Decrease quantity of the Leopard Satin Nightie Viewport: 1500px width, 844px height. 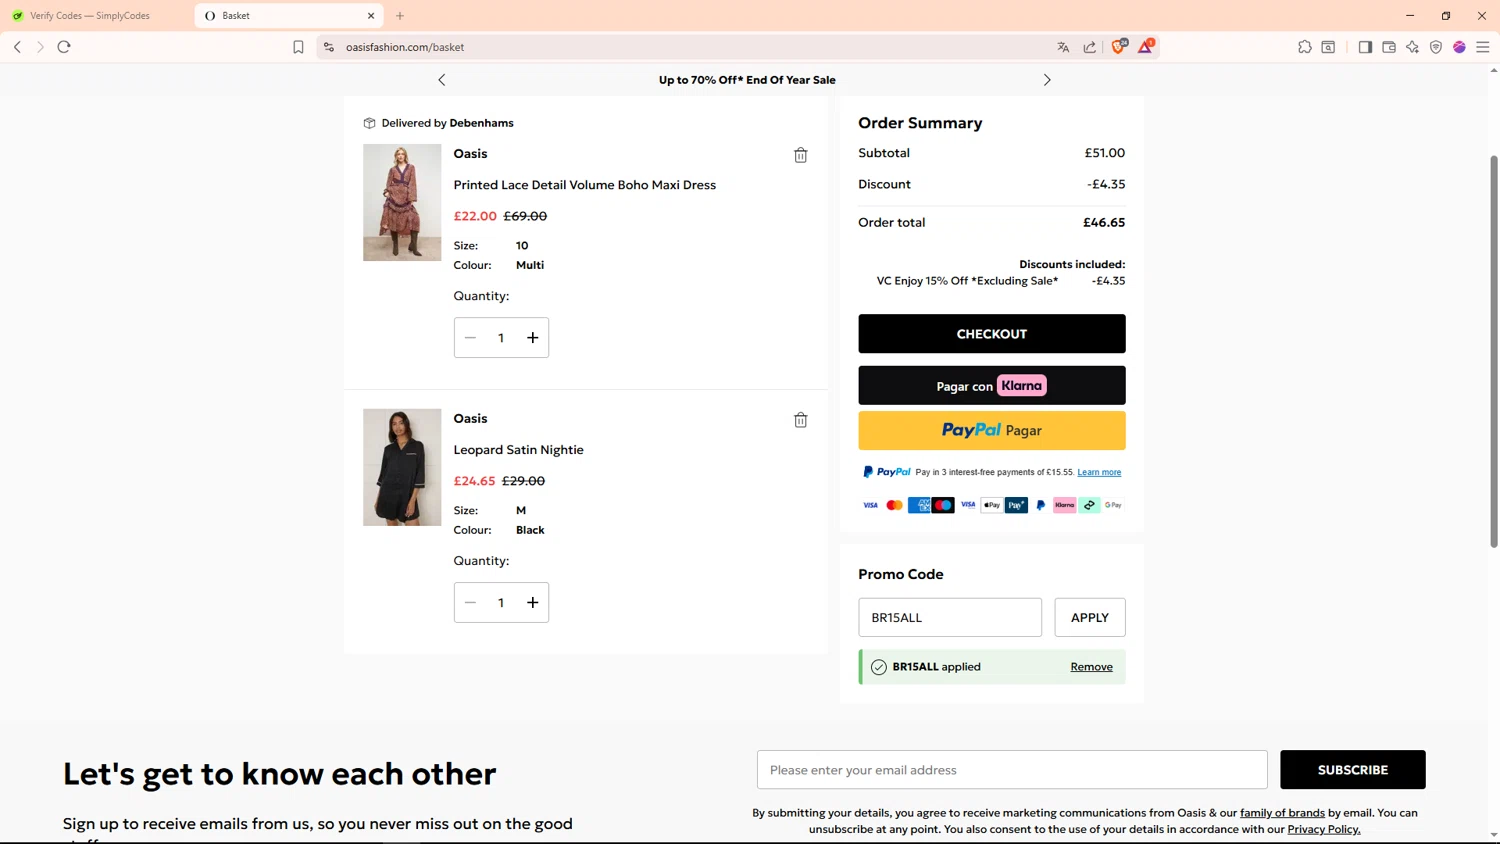click(x=470, y=603)
